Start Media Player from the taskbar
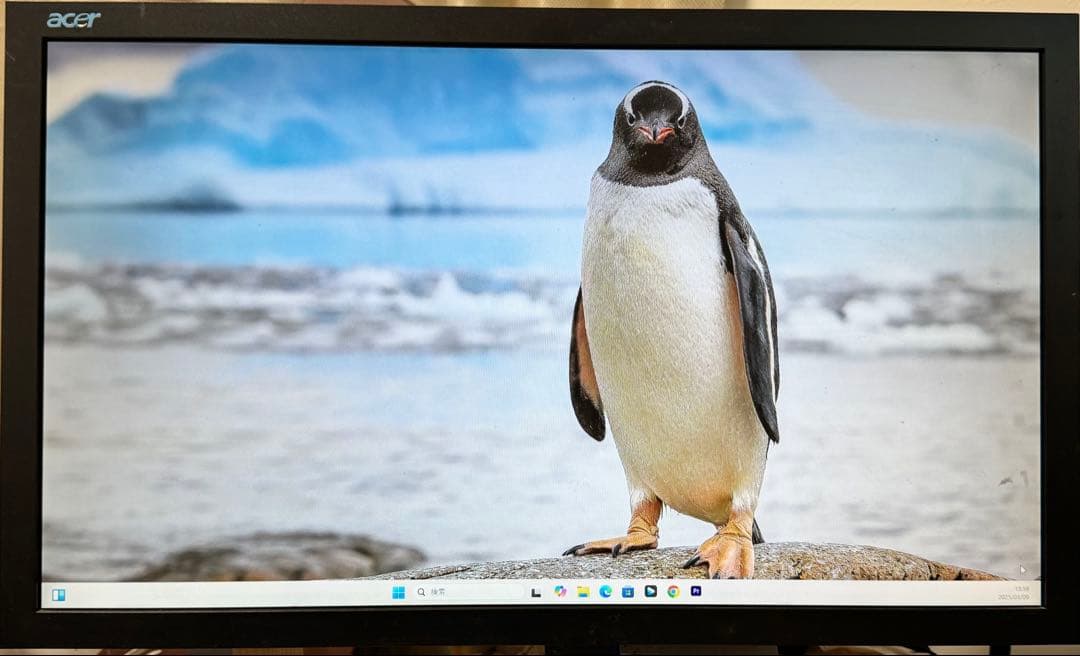The height and width of the screenshot is (656, 1080). 651,592
